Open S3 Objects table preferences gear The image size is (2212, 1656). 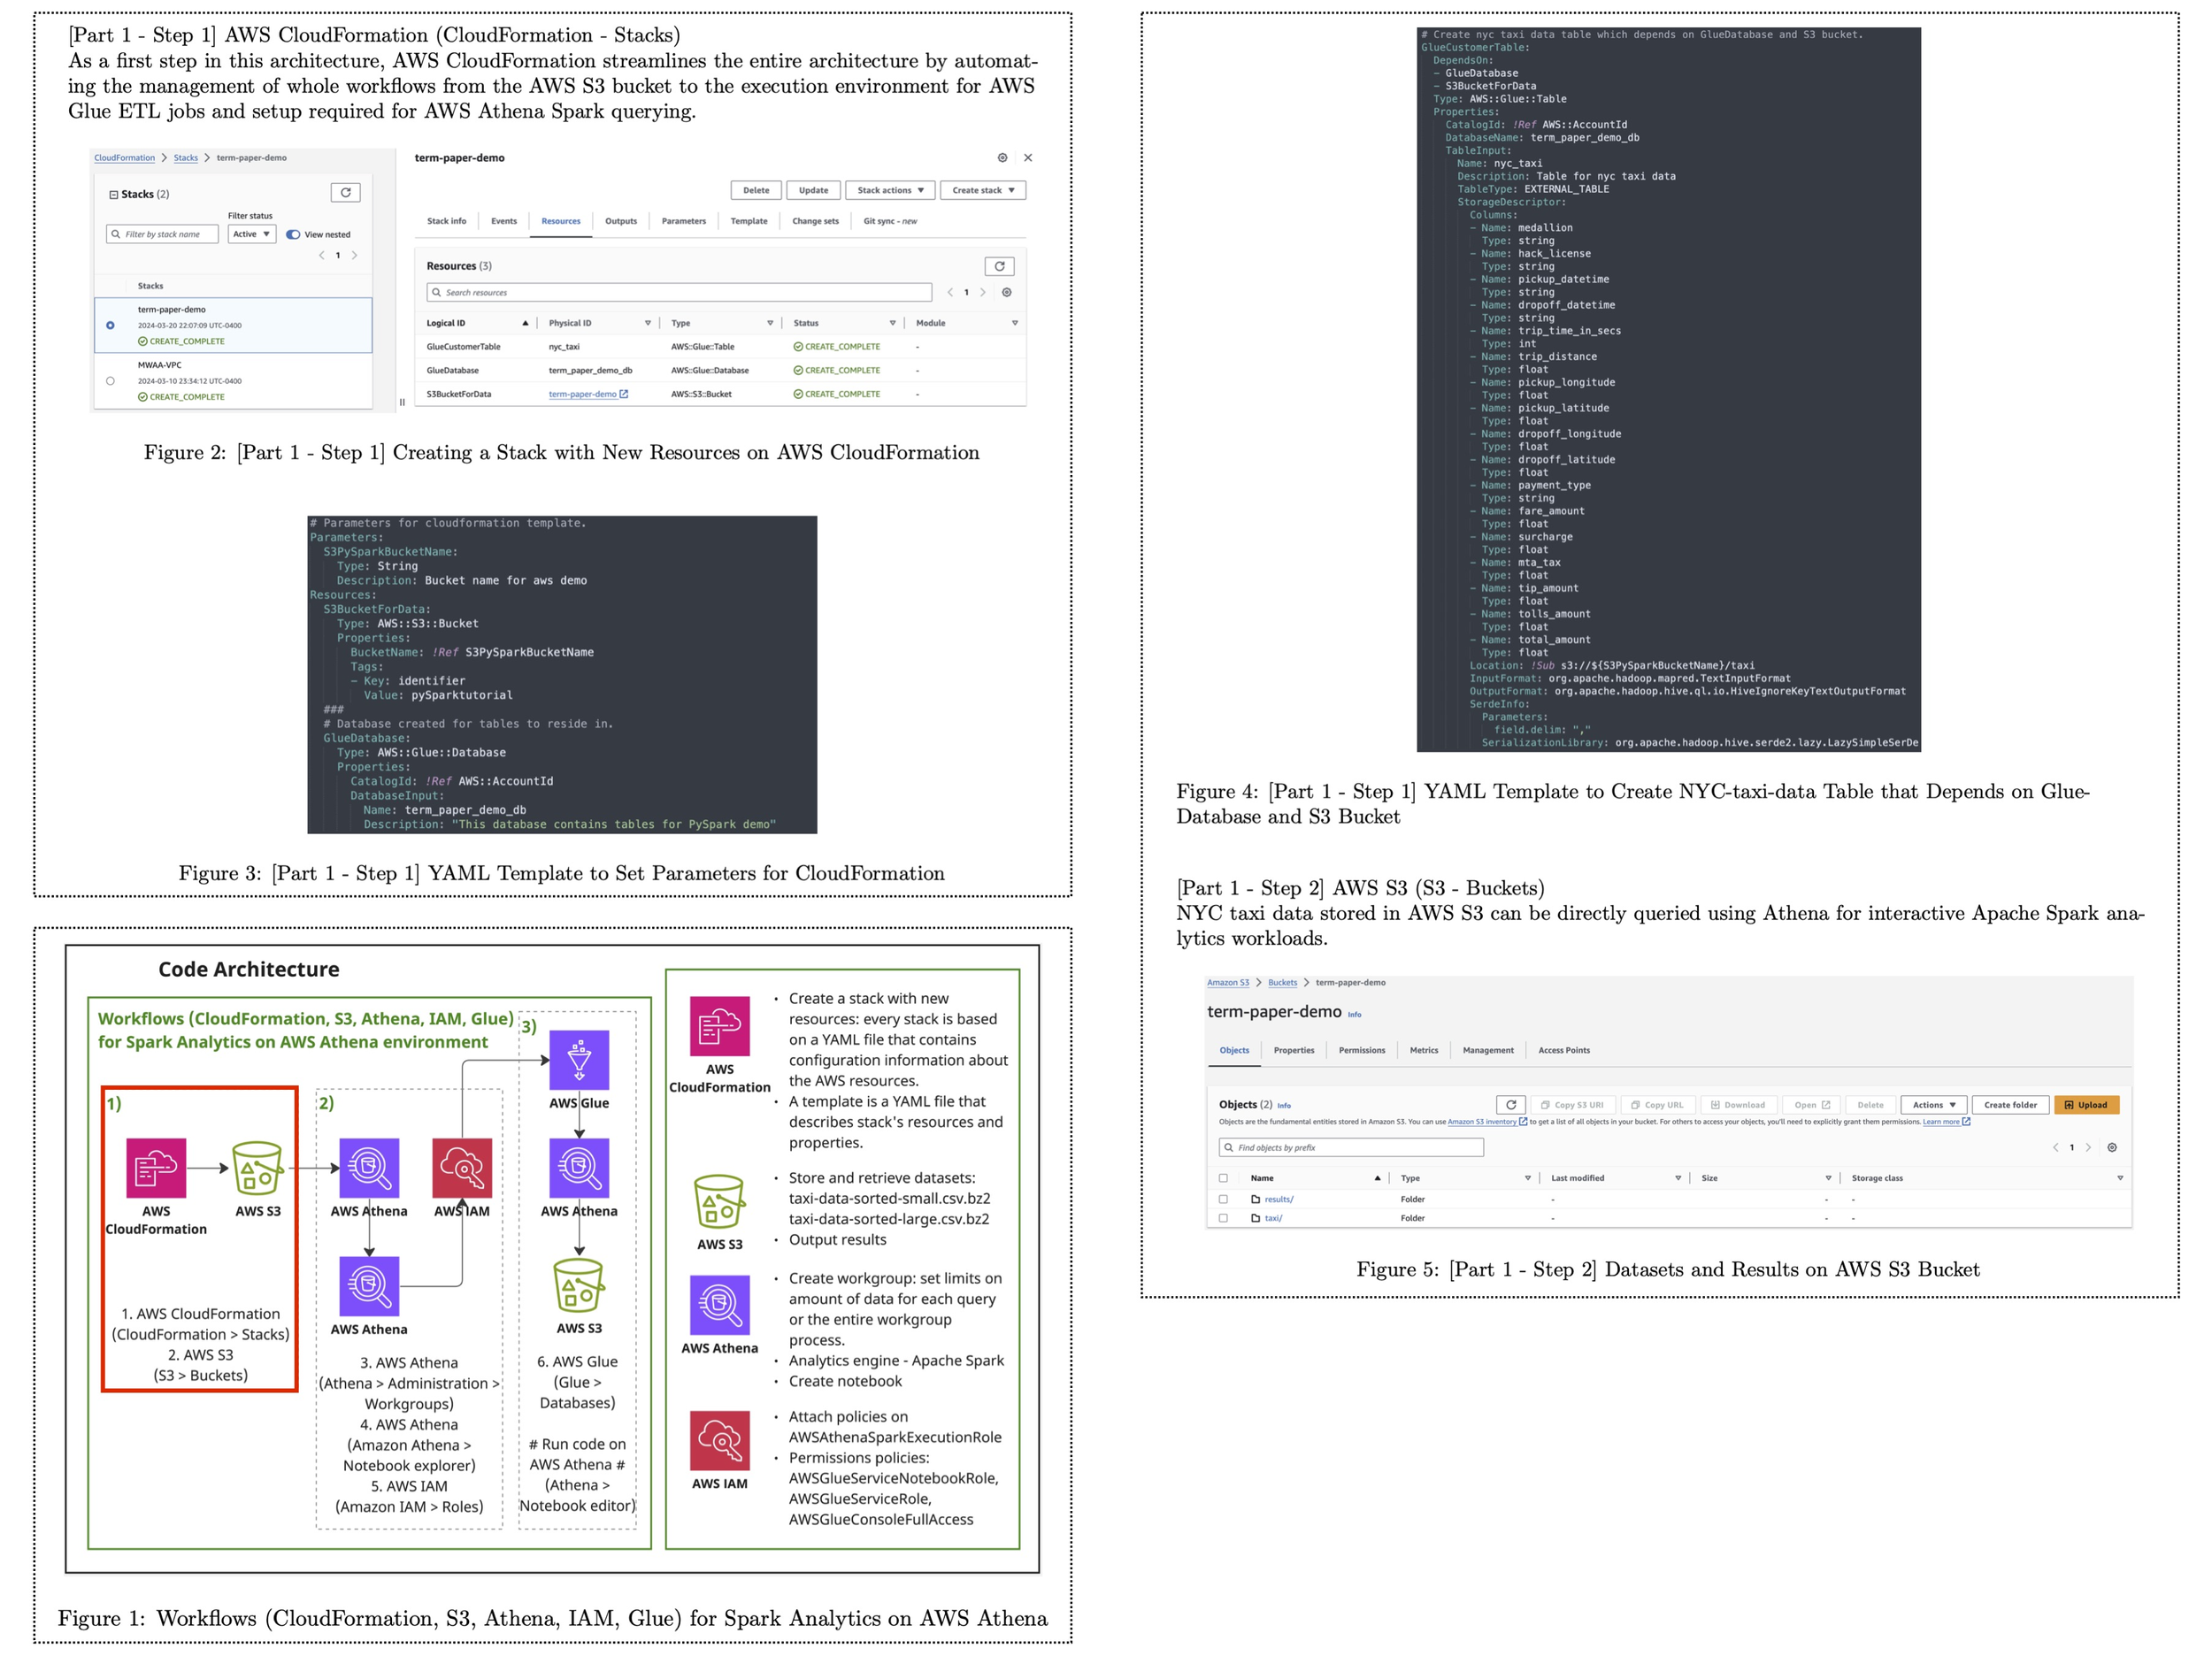coord(2112,1148)
